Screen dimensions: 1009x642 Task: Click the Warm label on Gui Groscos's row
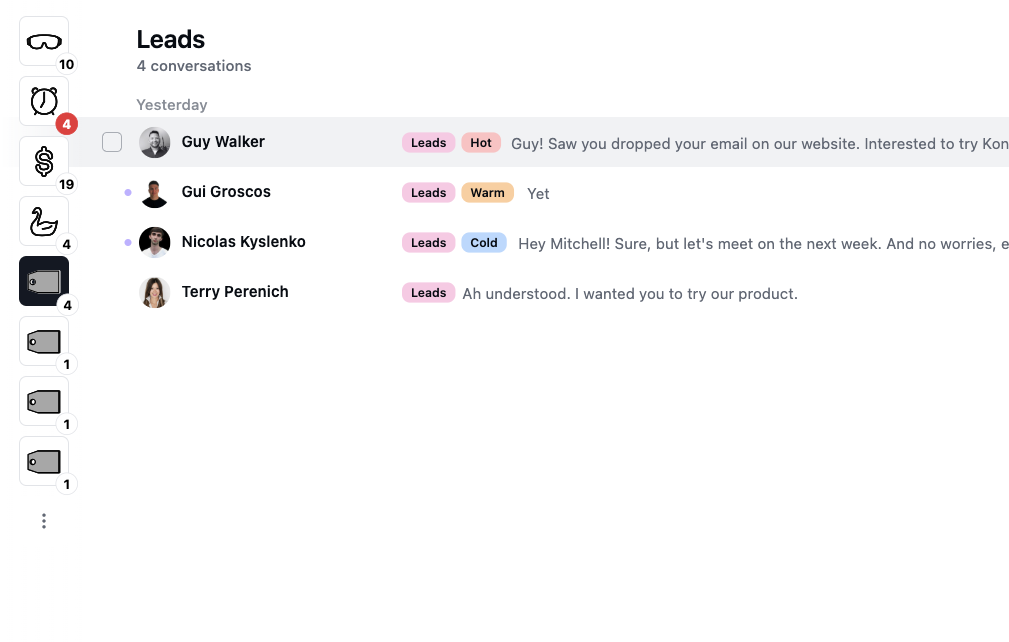pos(487,193)
